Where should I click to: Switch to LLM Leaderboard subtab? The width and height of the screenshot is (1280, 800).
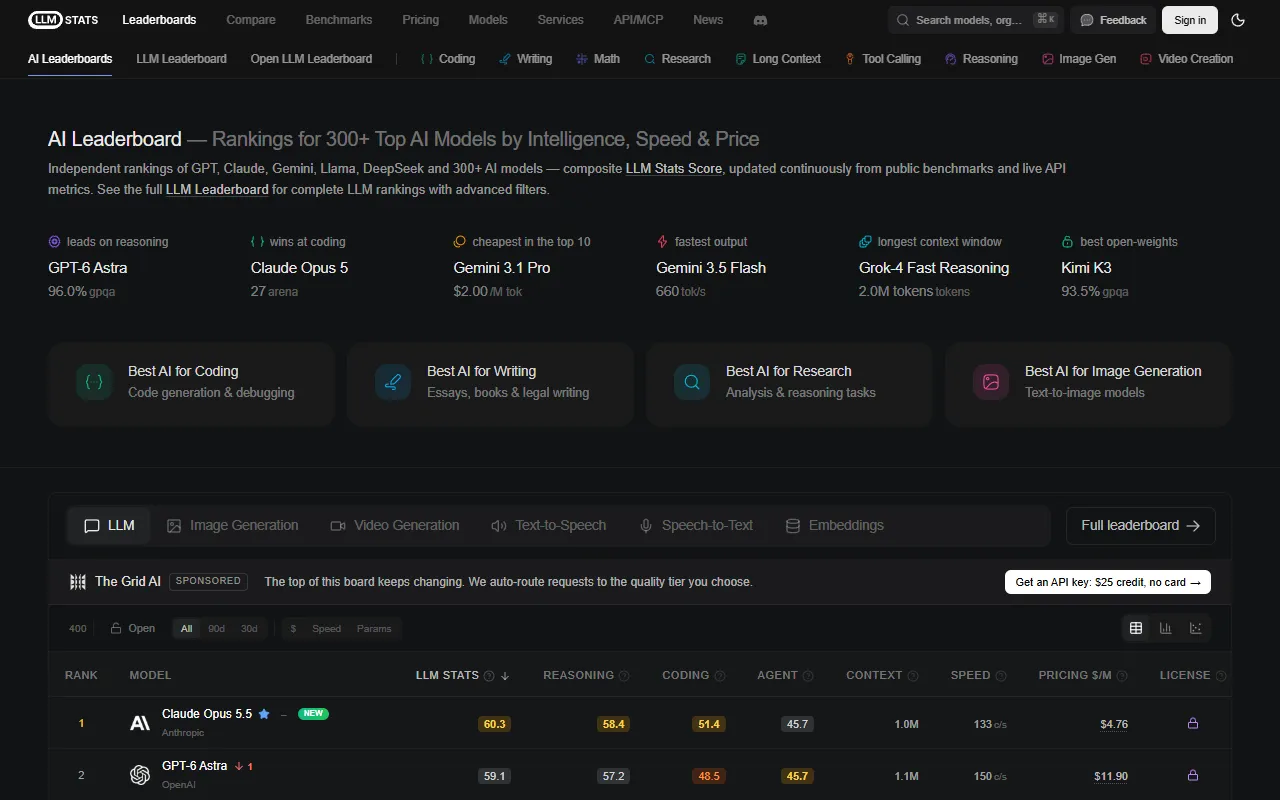point(181,59)
